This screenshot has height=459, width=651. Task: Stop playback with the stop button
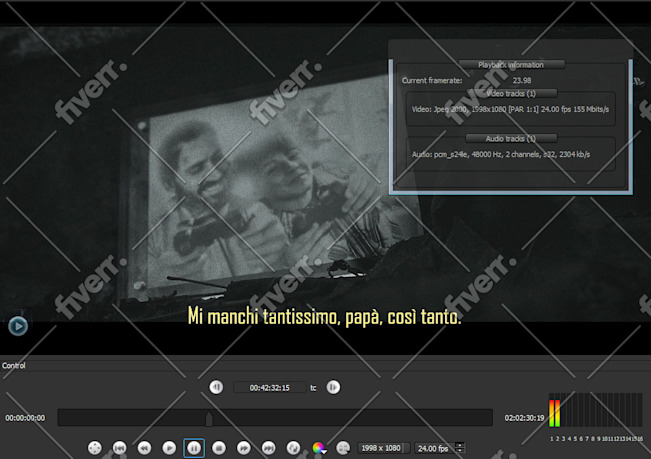(219, 448)
